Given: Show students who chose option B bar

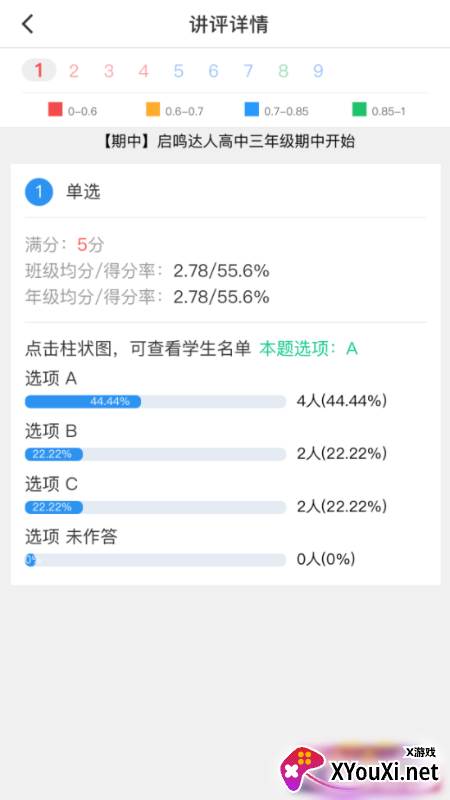Looking at the screenshot, I should (x=155, y=454).
